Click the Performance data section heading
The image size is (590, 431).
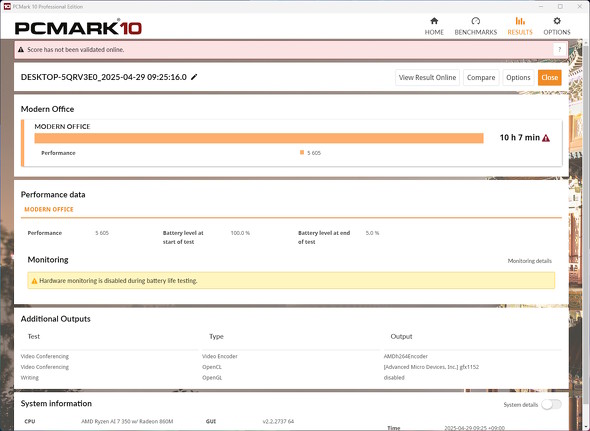(53, 195)
